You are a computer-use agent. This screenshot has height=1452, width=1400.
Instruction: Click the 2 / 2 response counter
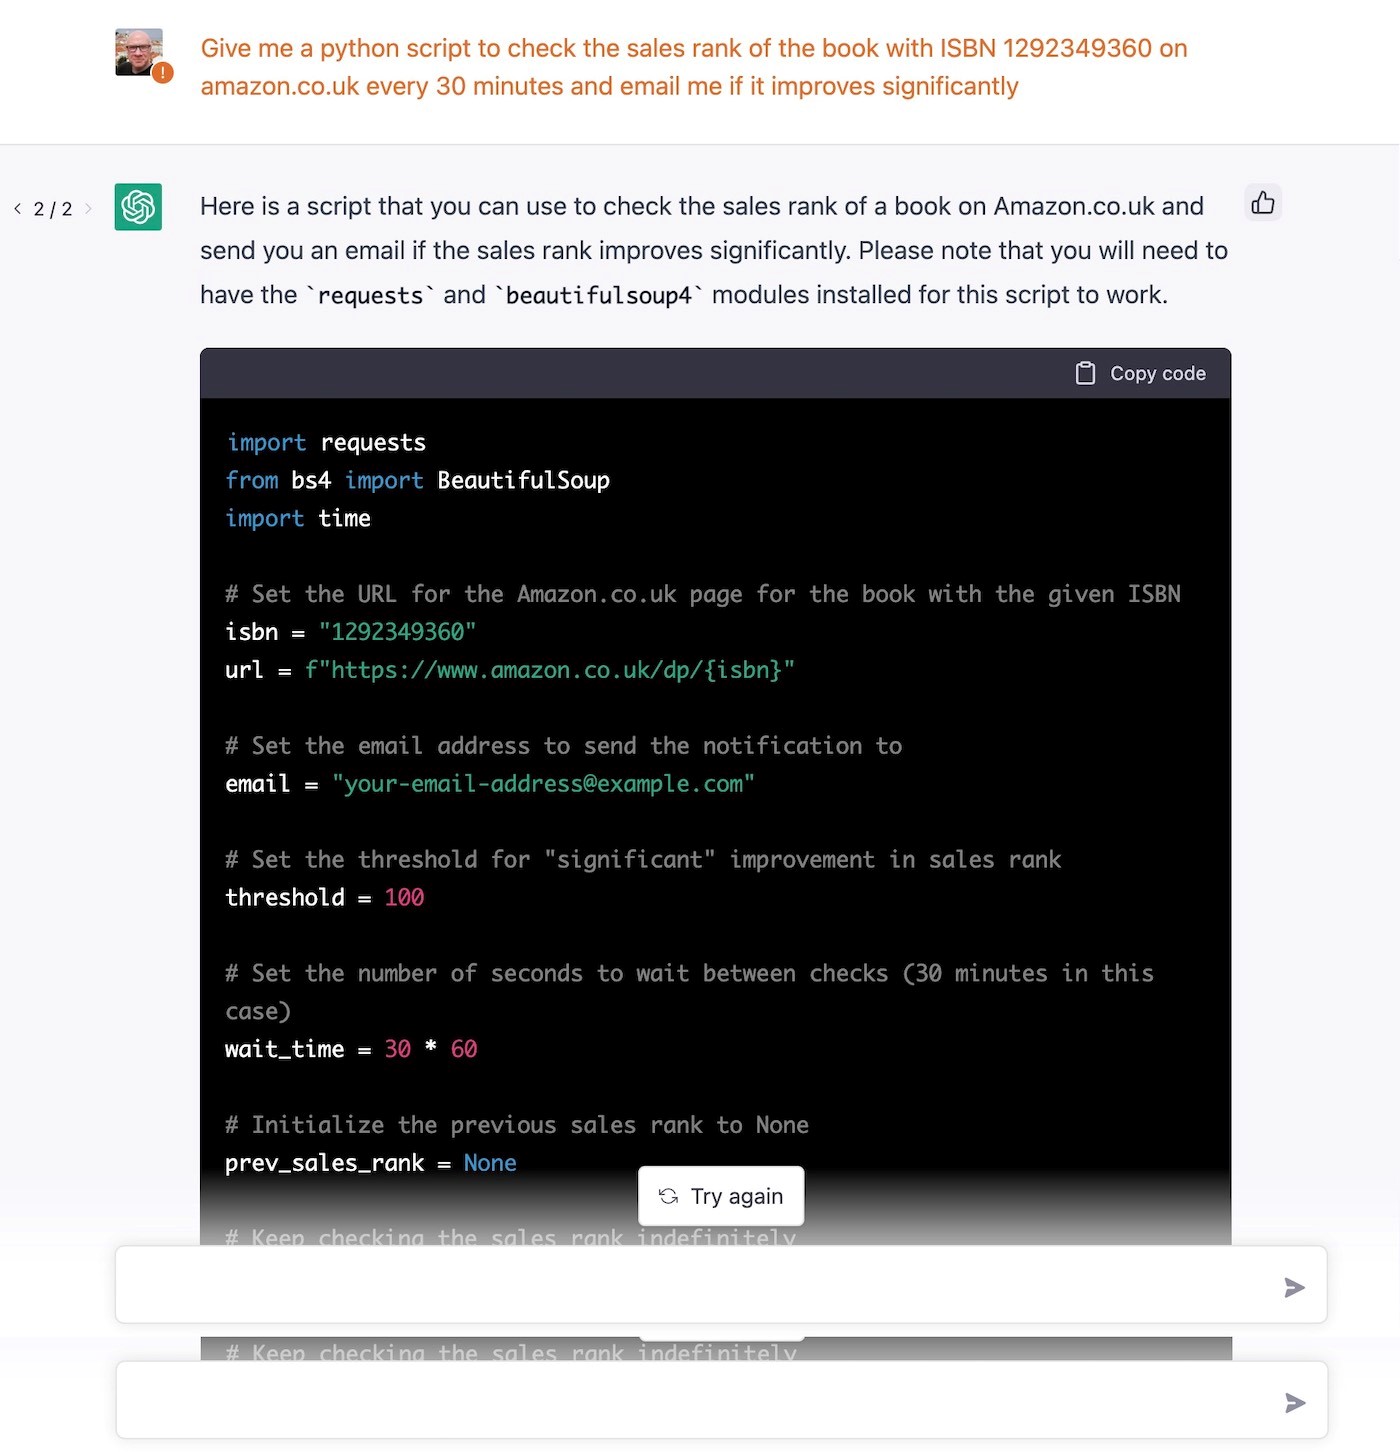(x=53, y=209)
